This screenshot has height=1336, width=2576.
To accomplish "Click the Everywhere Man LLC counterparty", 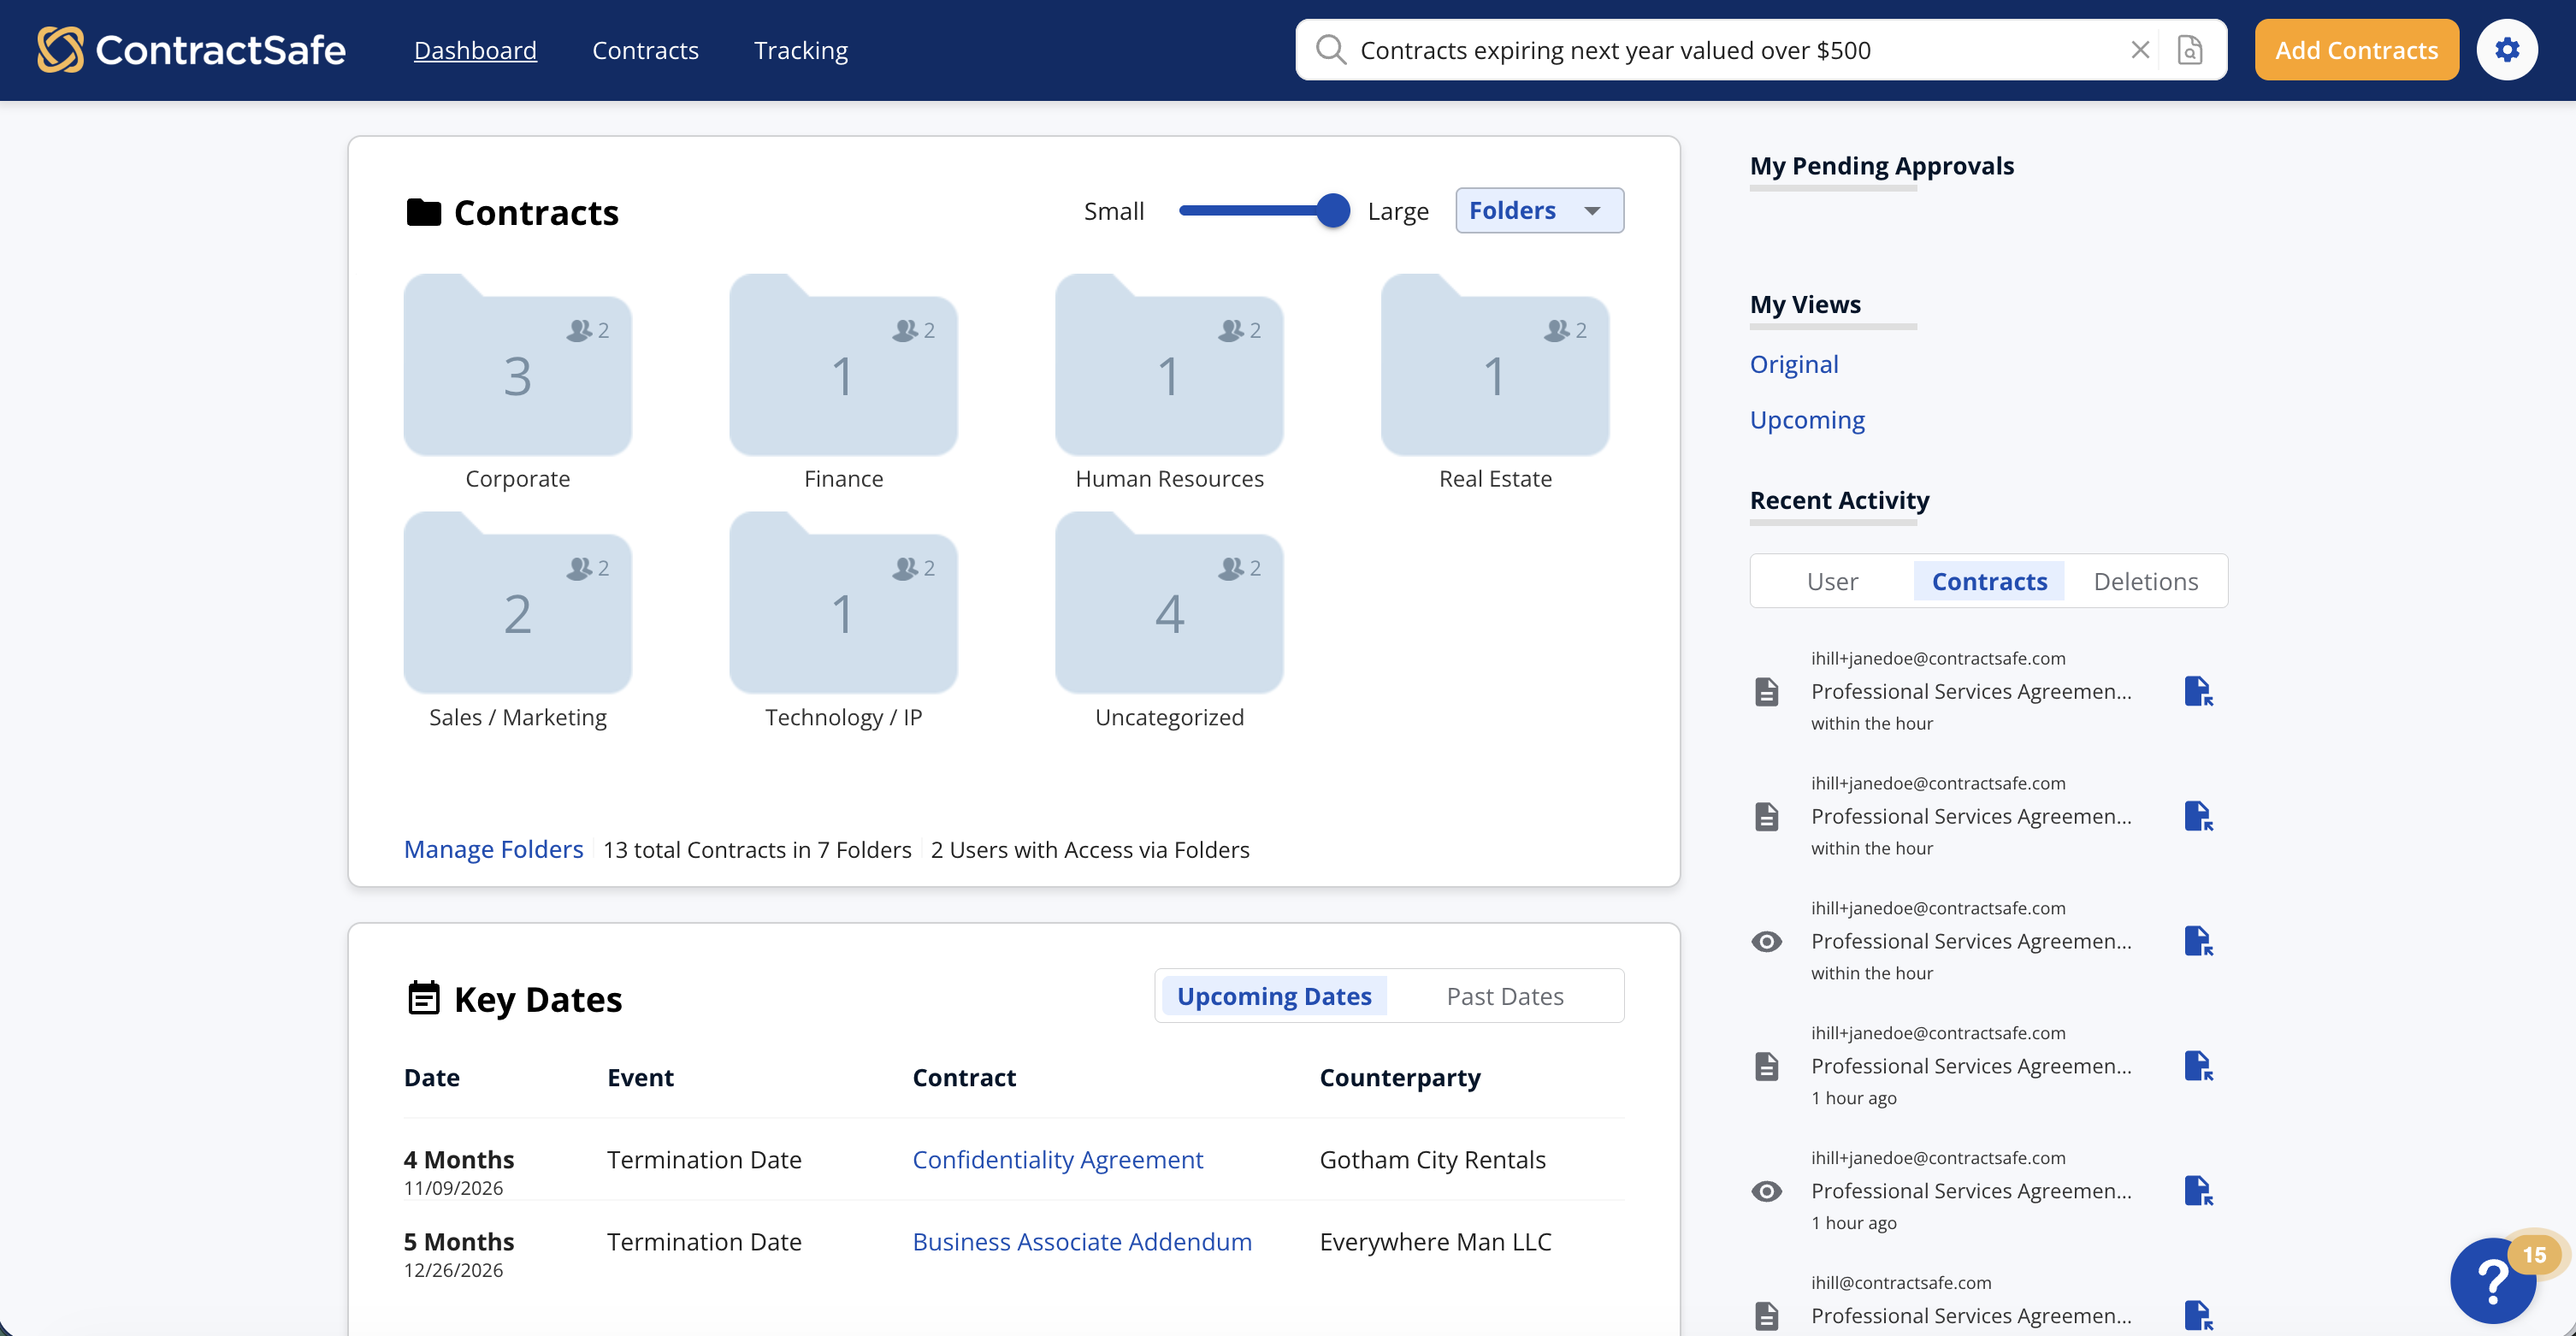I will [x=1435, y=1241].
